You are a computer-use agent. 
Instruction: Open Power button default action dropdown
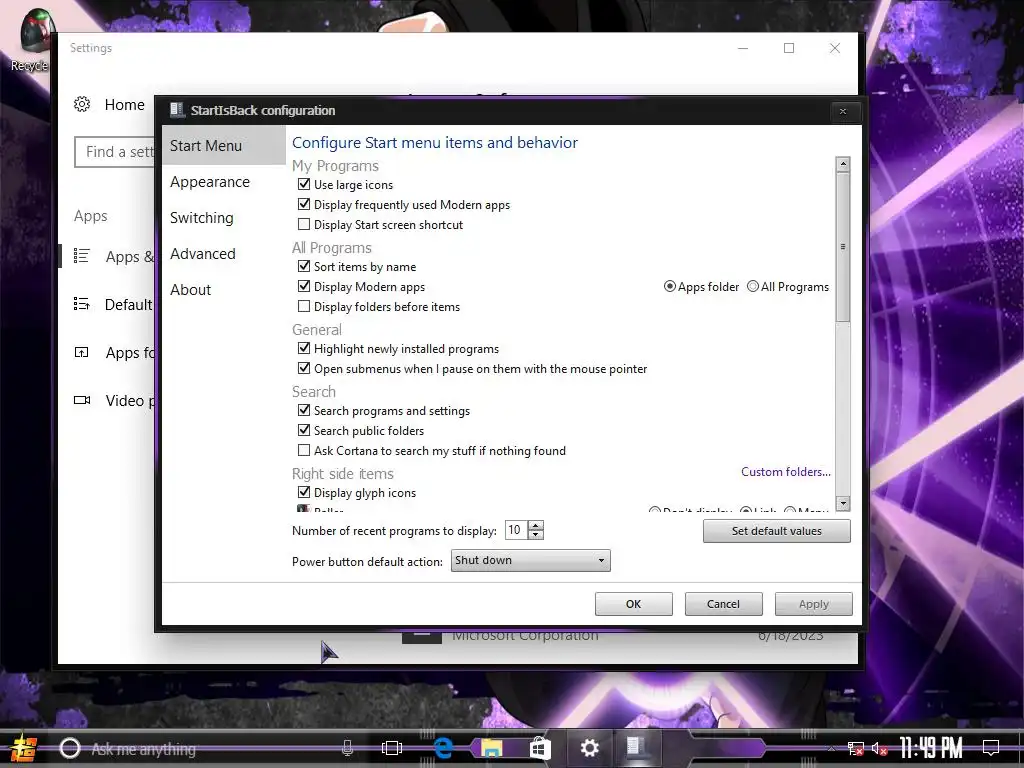tap(530, 560)
